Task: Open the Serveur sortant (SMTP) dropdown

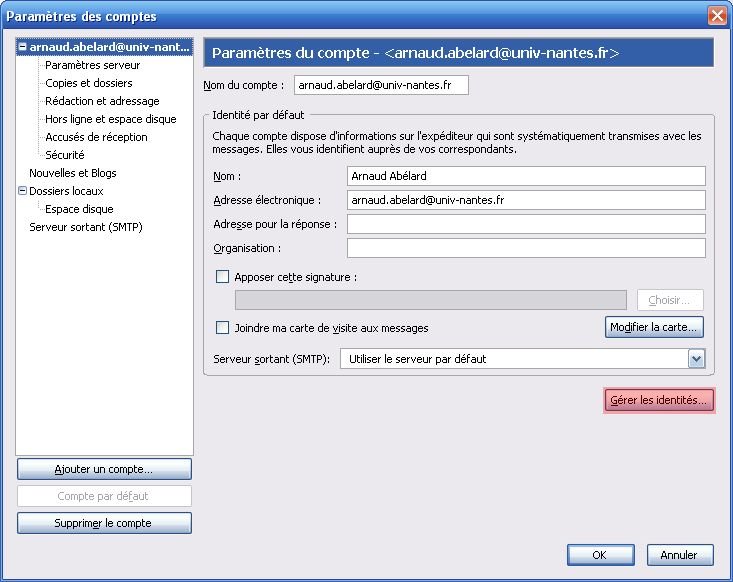Action: pyautogui.click(x=696, y=359)
